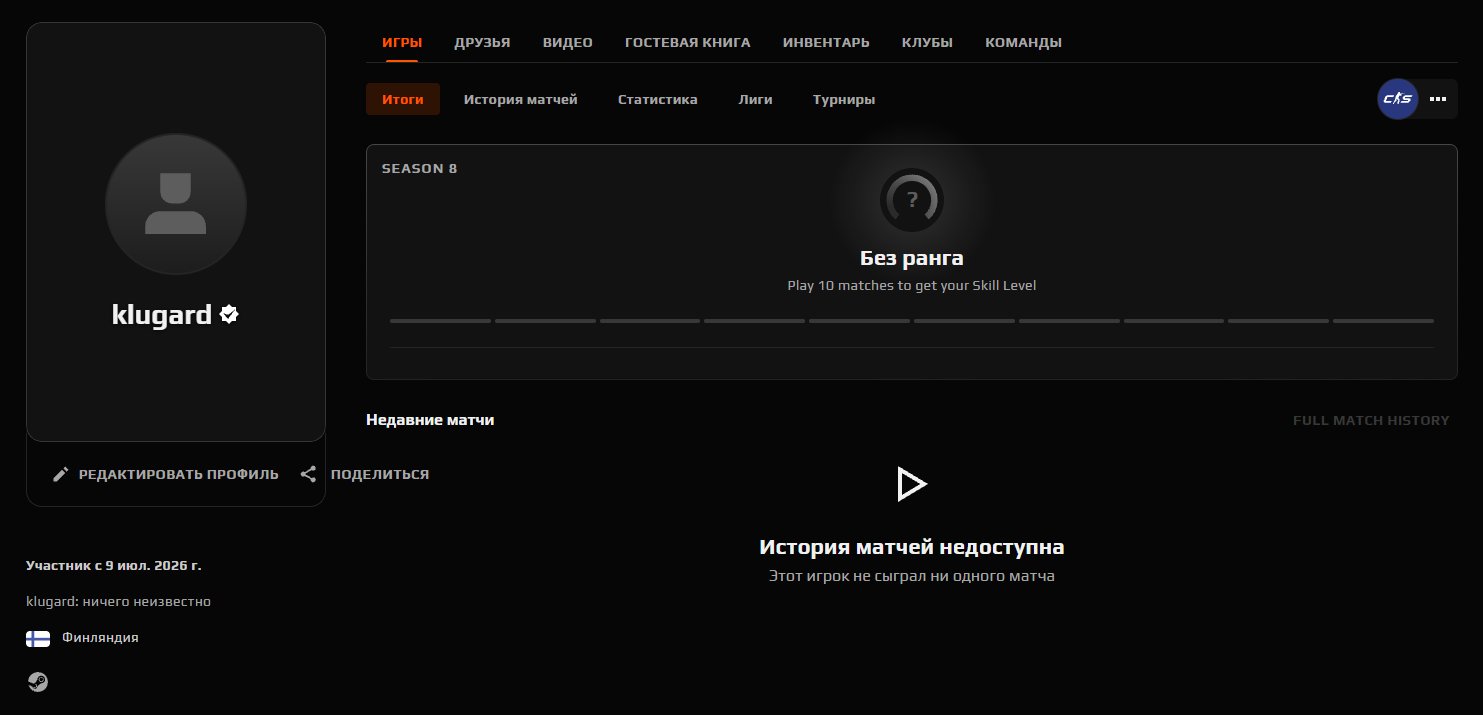Click the SEASON 8 label
This screenshot has width=1483, height=715.
(x=420, y=169)
